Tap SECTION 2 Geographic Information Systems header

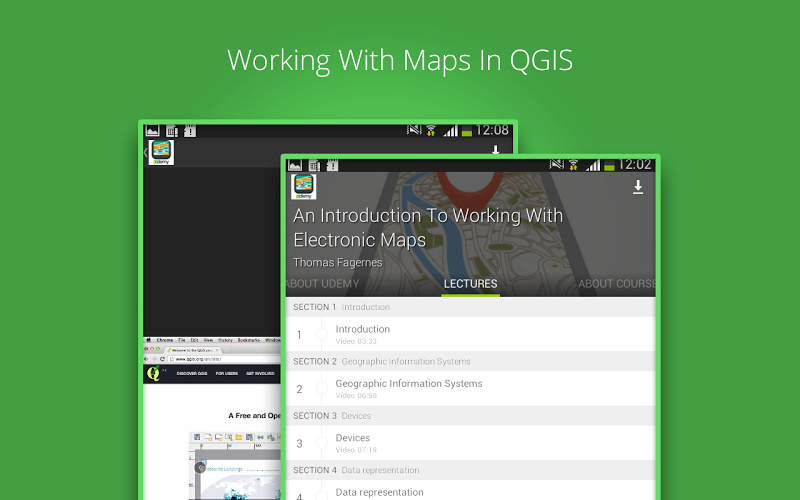(470, 361)
